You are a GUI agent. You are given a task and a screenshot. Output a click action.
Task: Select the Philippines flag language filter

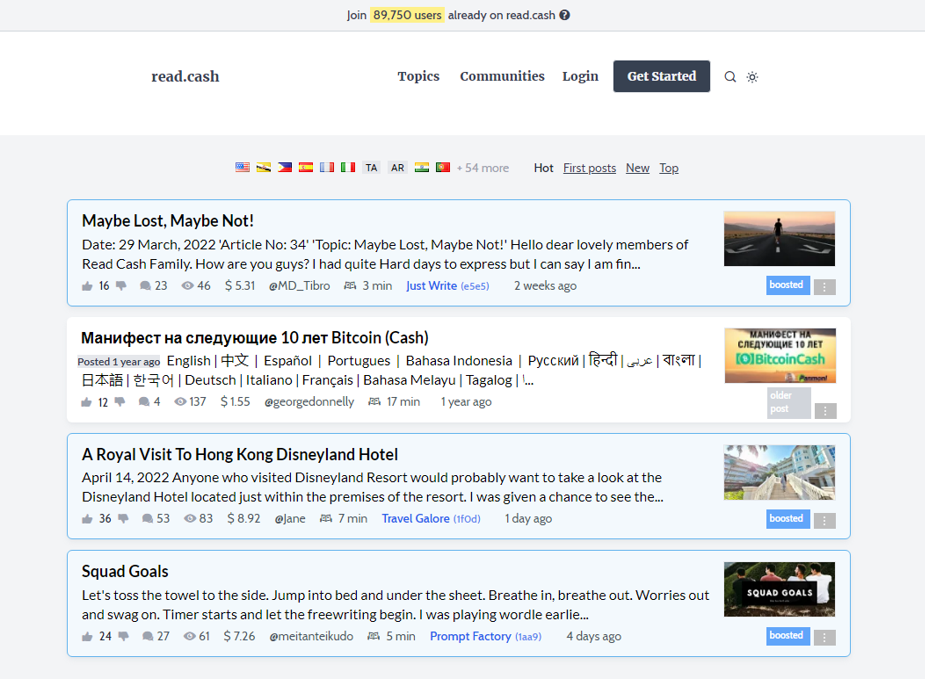coord(285,168)
